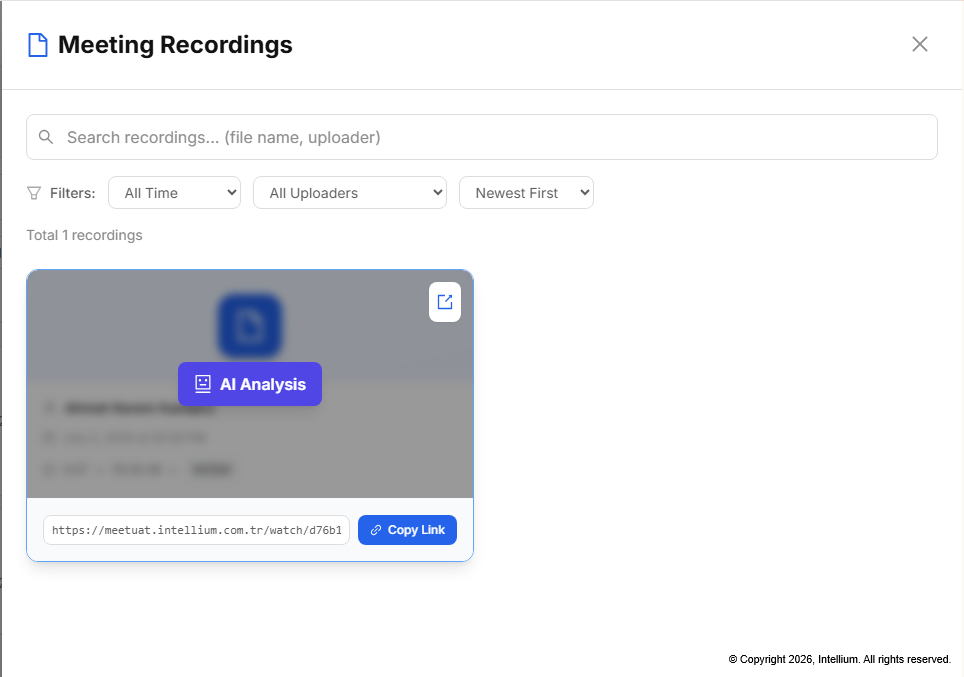The width and height of the screenshot is (964, 677).
Task: Copy the recording link
Action: 407,530
